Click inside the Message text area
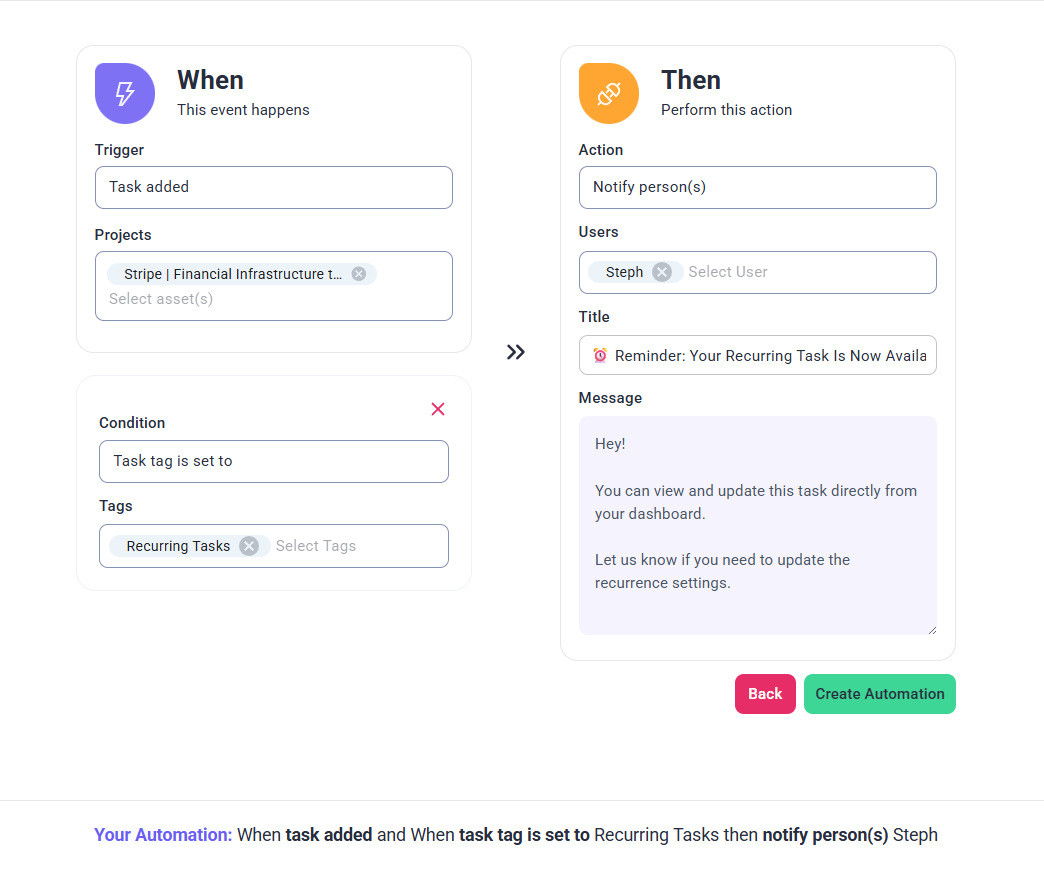This screenshot has height=869, width=1044. 757,525
